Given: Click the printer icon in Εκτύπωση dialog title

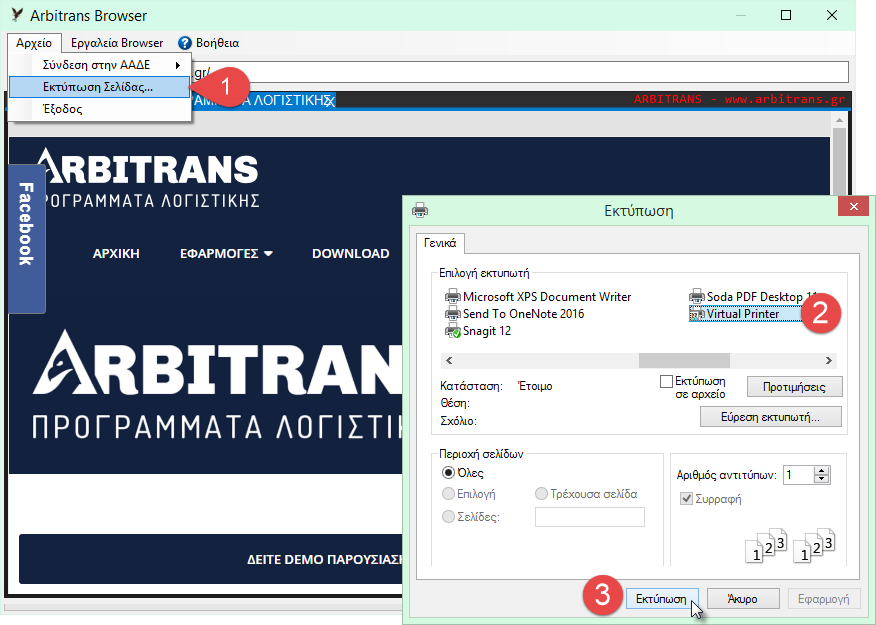Looking at the screenshot, I should coord(420,211).
